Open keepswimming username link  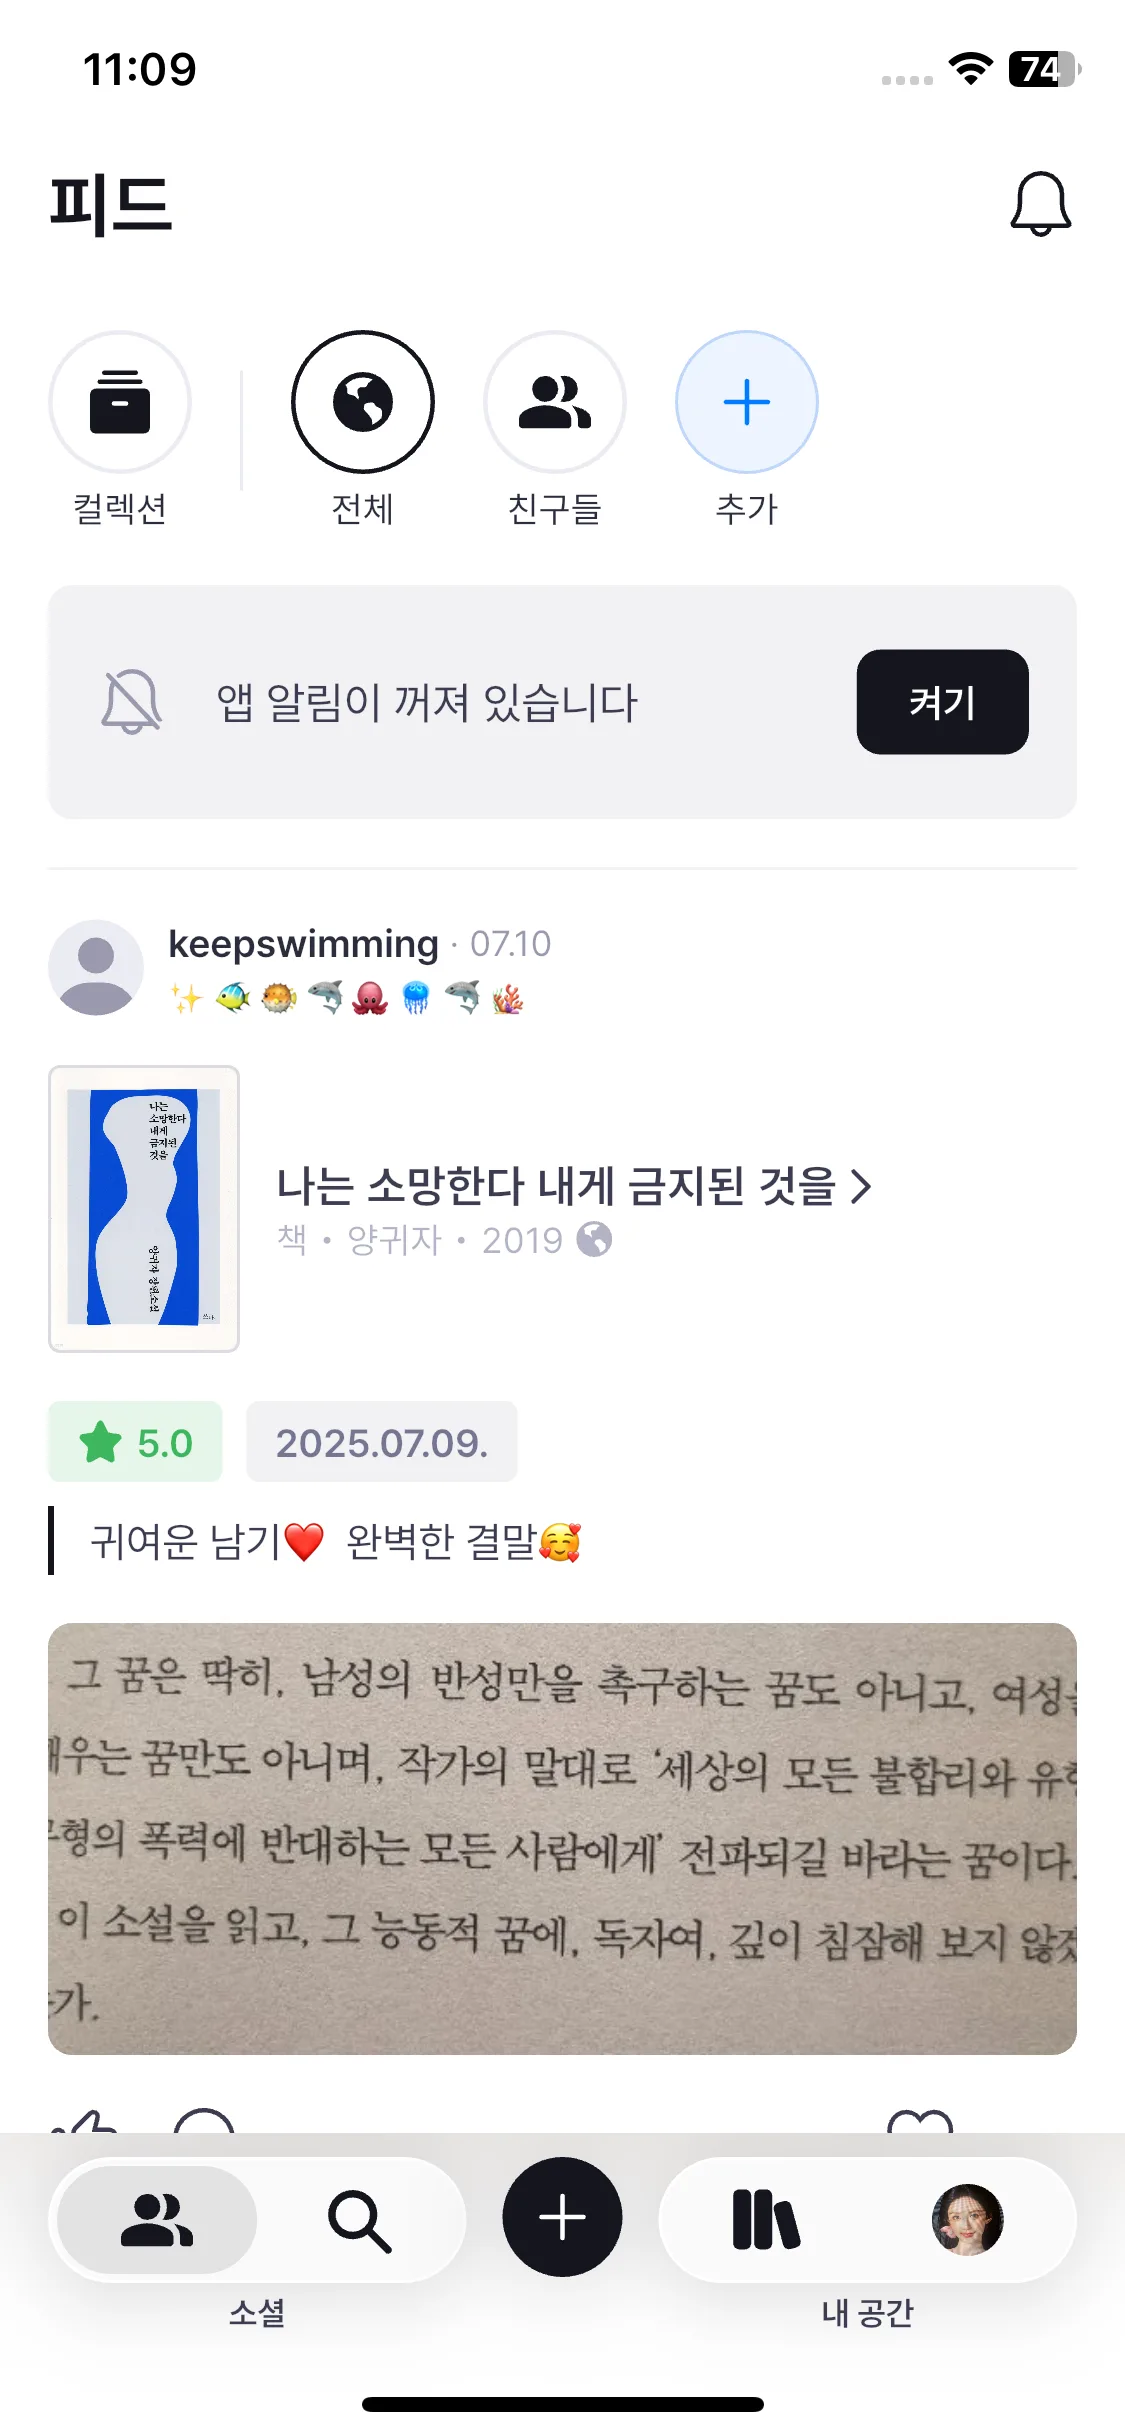pyautogui.click(x=303, y=944)
